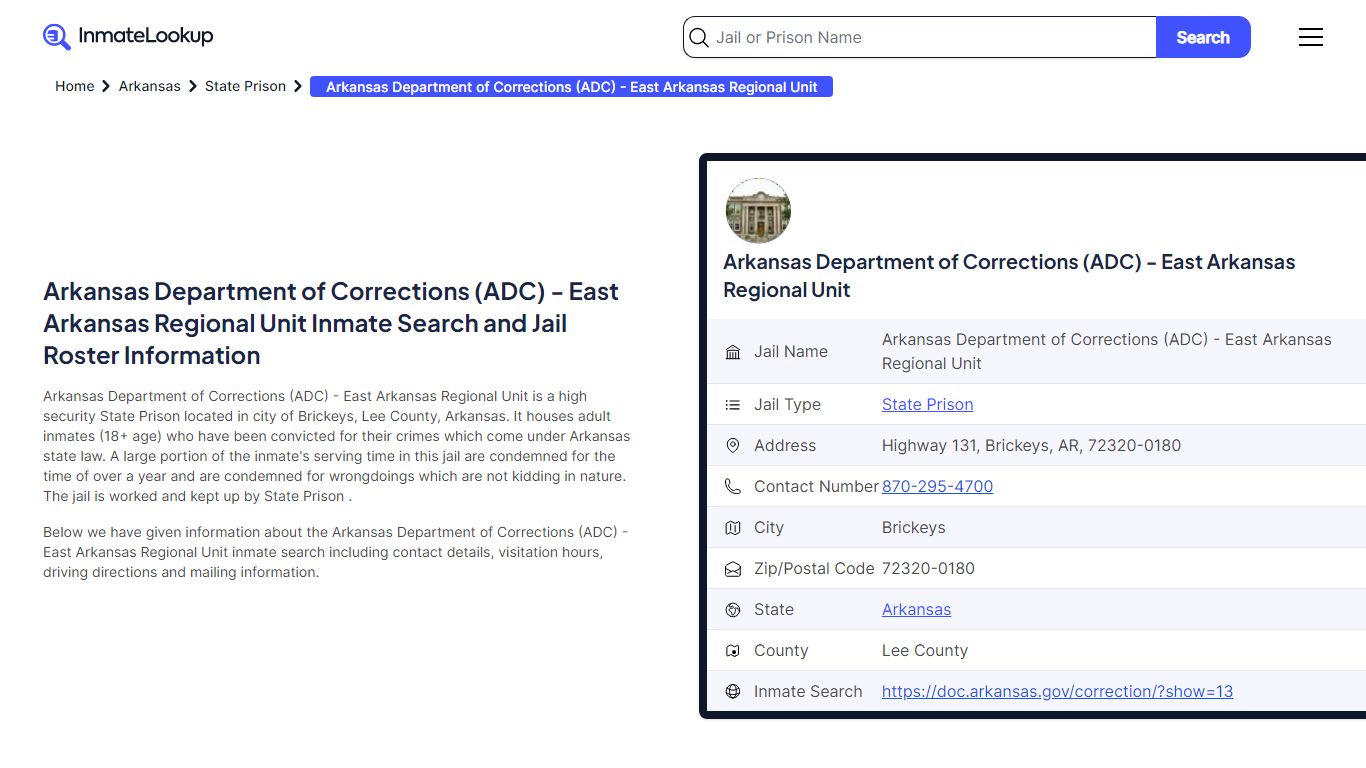Image resolution: width=1366 pixels, height=768 pixels.
Task: Call the 870-295-4700 phone link
Action: pos(937,487)
